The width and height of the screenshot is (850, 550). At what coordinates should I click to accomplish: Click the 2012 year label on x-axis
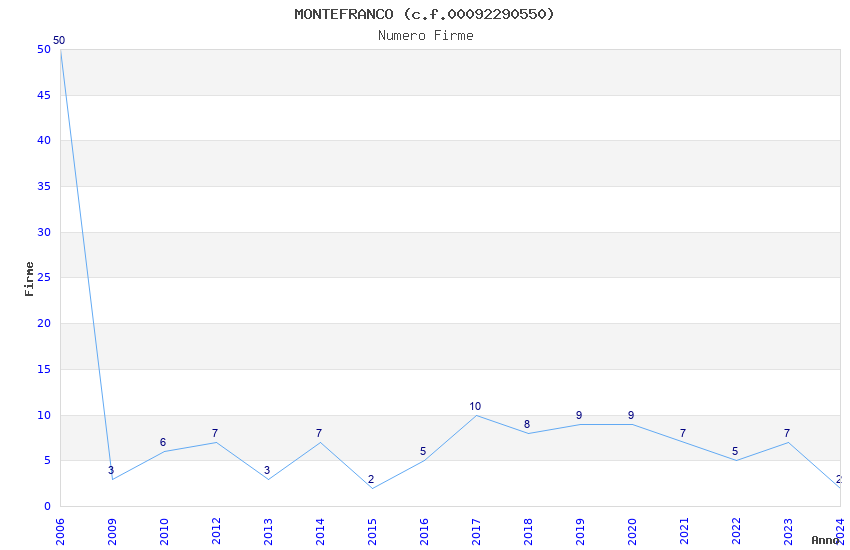pyautogui.click(x=216, y=532)
